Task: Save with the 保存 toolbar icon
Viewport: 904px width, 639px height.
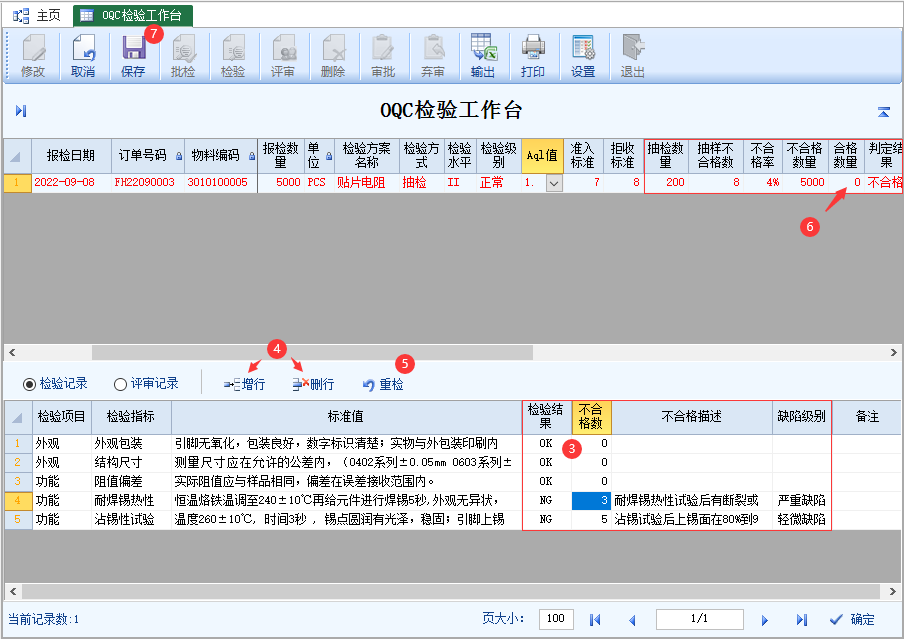Action: 133,56
